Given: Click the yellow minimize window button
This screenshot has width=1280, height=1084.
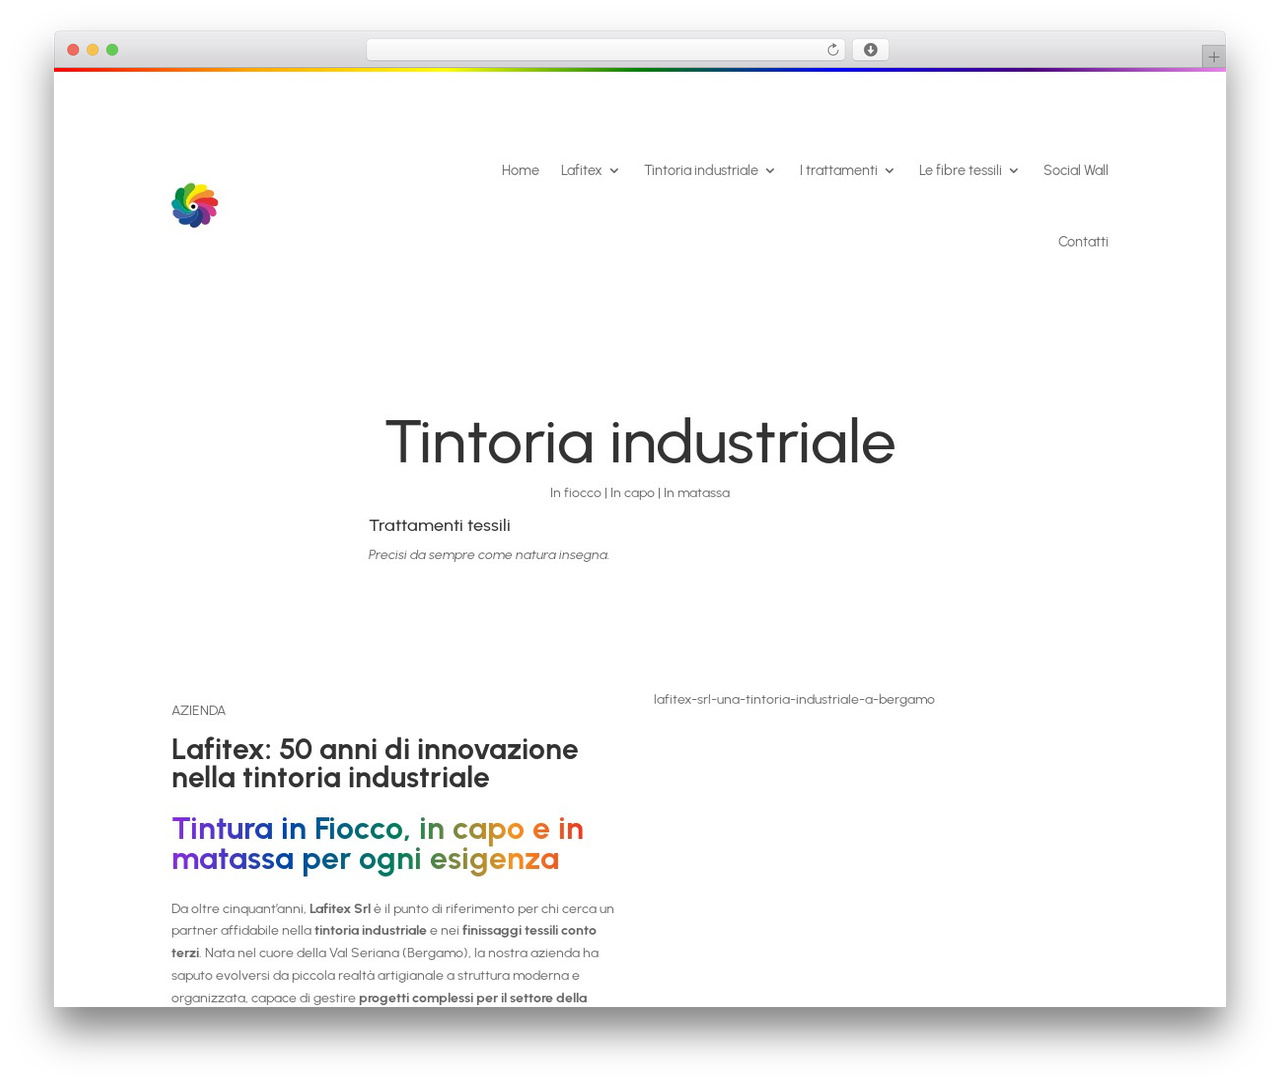Looking at the screenshot, I should [x=92, y=50].
